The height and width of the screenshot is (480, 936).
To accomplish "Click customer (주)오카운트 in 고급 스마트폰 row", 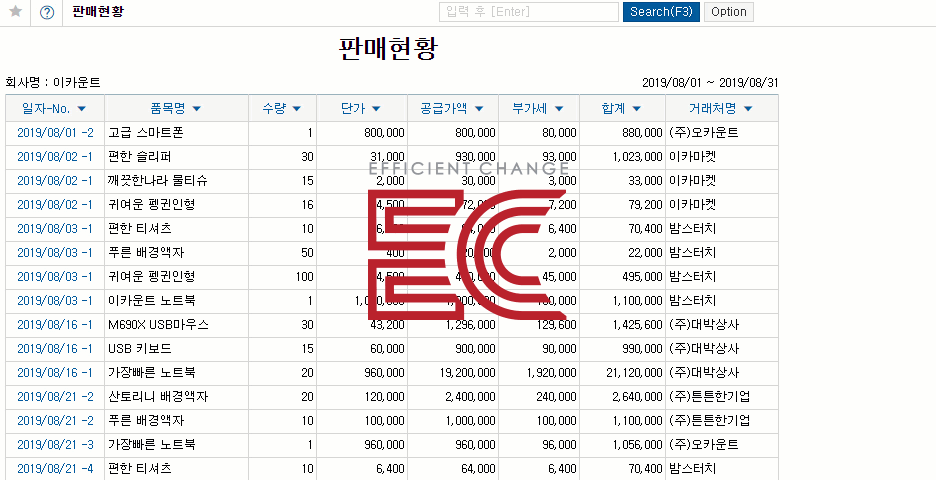I will (704, 133).
